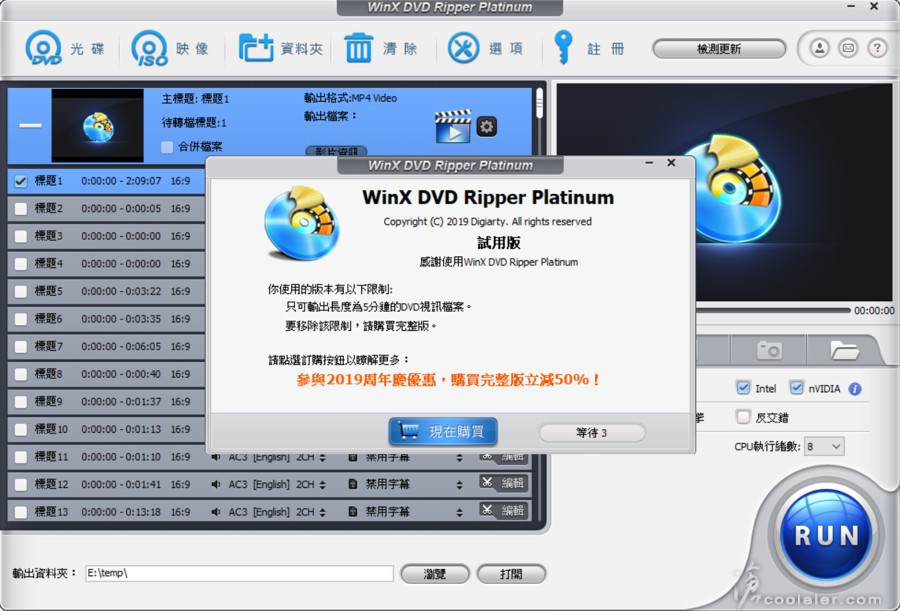Select the 標題7 checkbox
900x611 pixels.
pos(21,346)
